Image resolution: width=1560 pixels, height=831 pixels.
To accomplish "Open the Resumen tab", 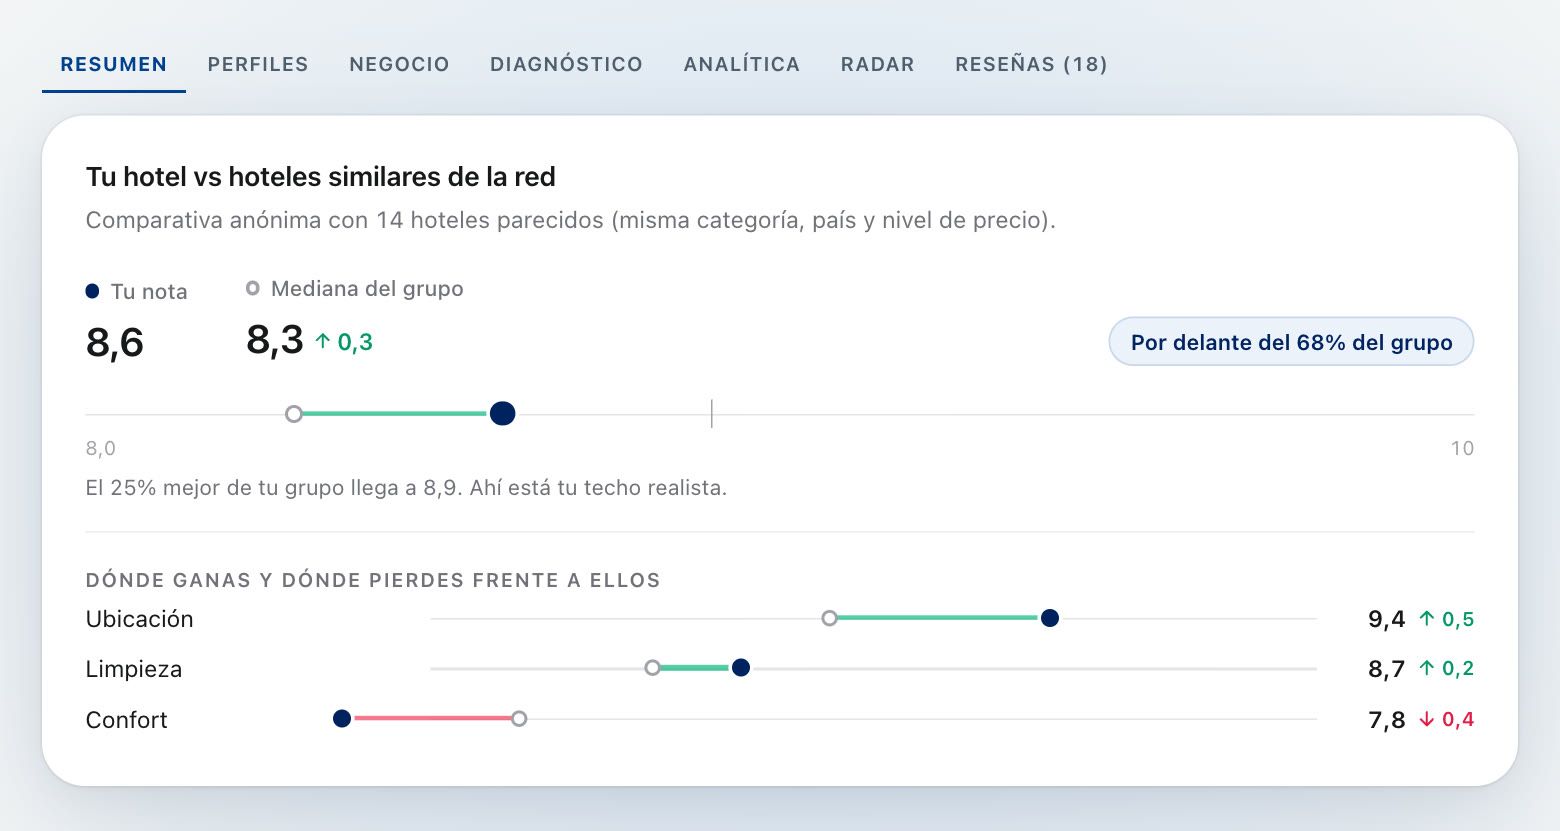I will [114, 64].
